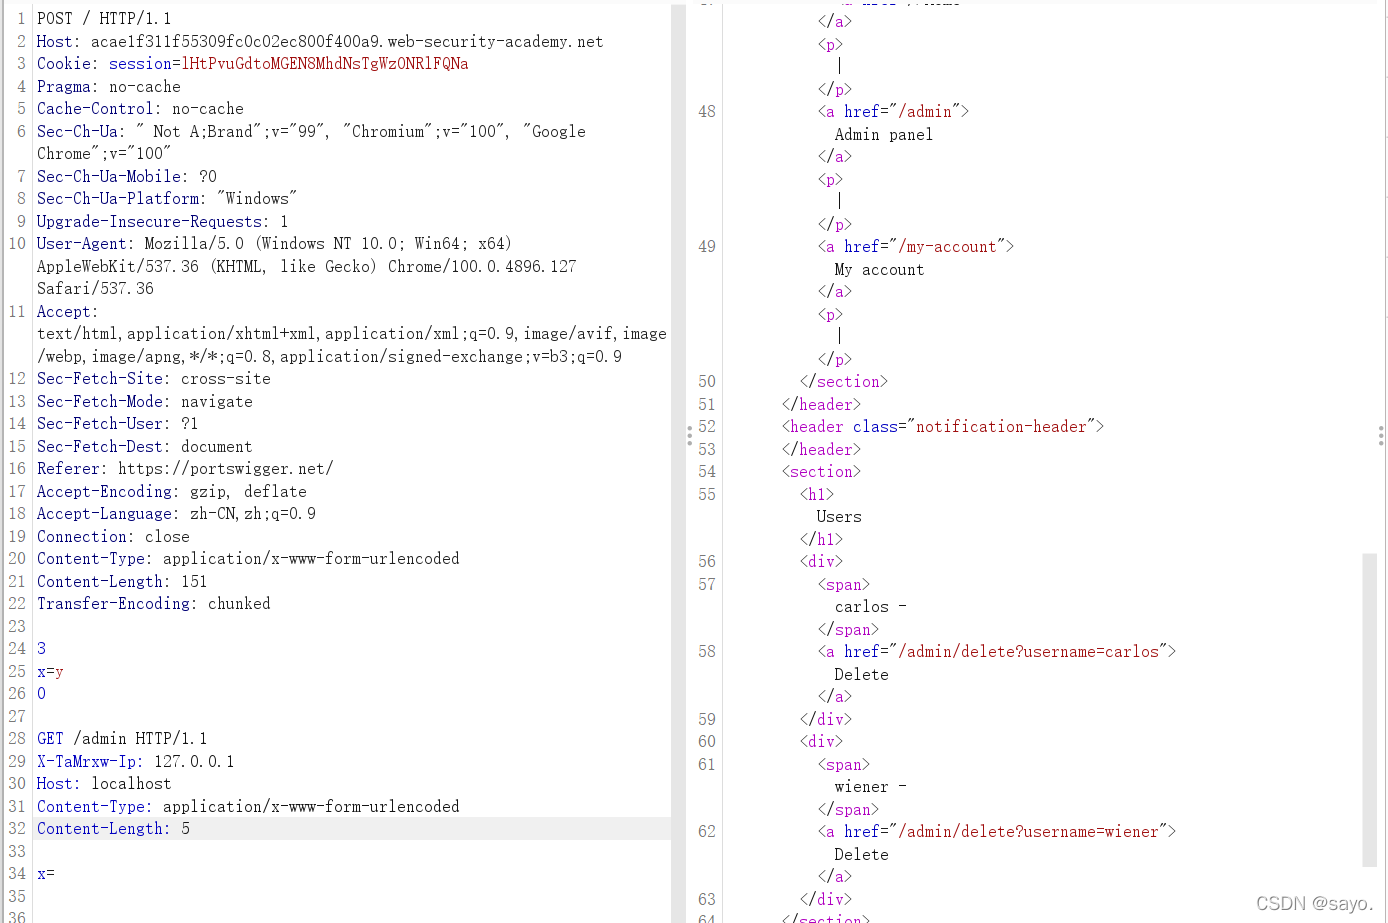Click the '</section>' tag on response line 50
The image size is (1388, 923).
pyautogui.click(x=843, y=381)
